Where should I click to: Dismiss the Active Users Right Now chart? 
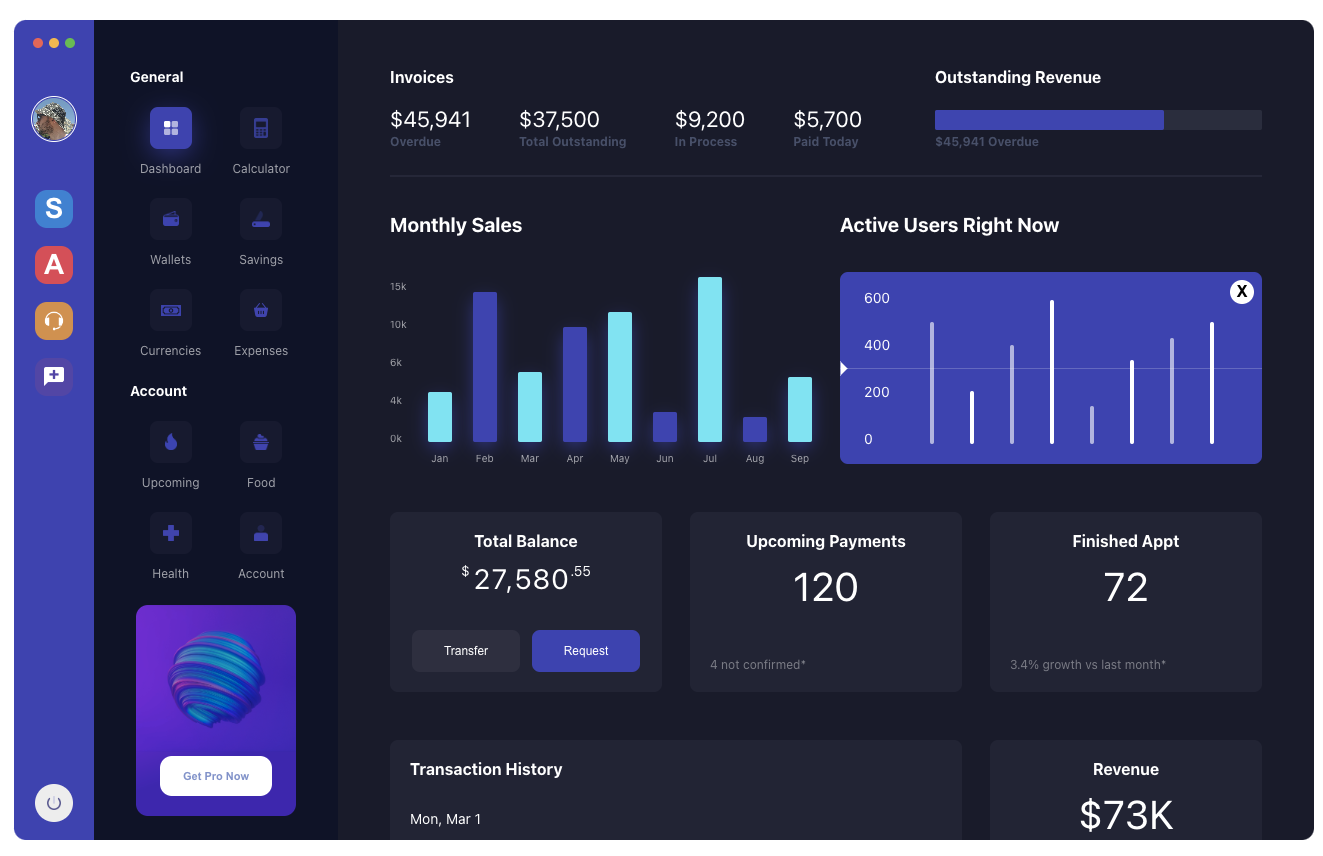(1241, 291)
